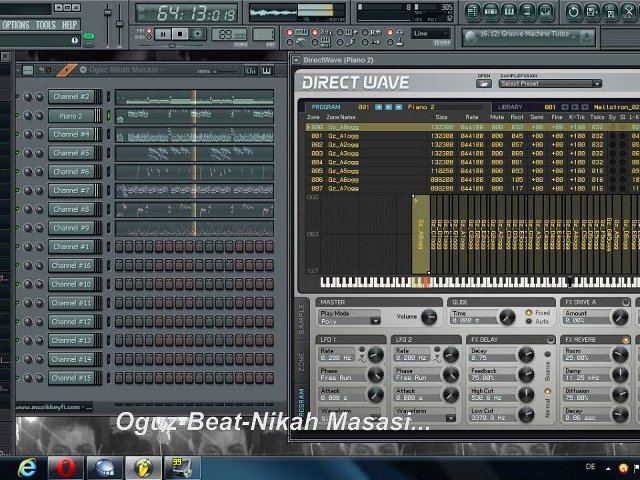Select the Piano 2 channel button
This screenshot has width=640, height=480.
click(71, 116)
